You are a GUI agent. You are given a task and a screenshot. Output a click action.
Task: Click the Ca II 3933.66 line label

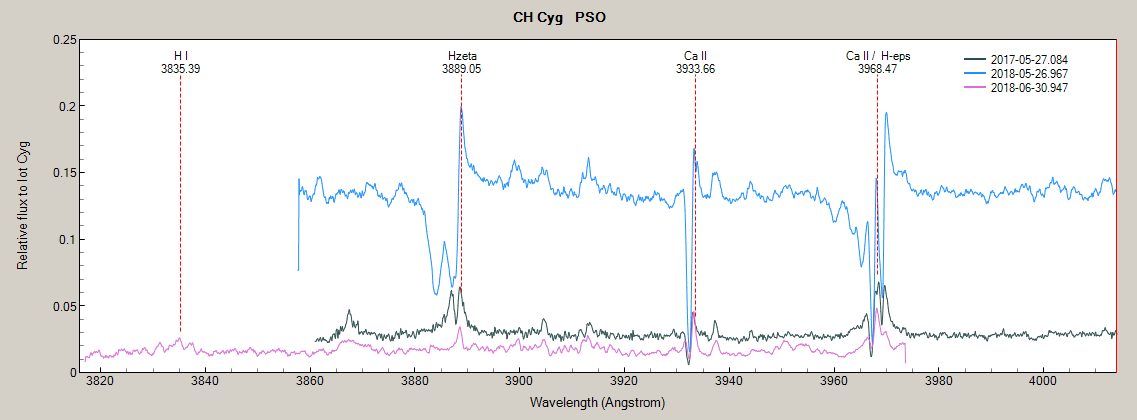(695, 63)
